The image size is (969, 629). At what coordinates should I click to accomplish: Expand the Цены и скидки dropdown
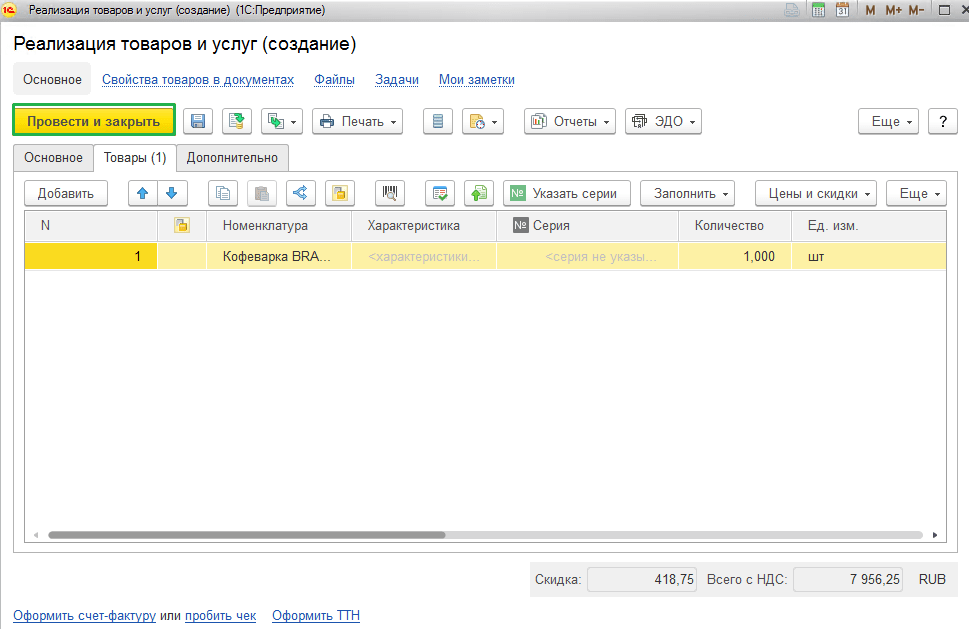(x=816, y=193)
